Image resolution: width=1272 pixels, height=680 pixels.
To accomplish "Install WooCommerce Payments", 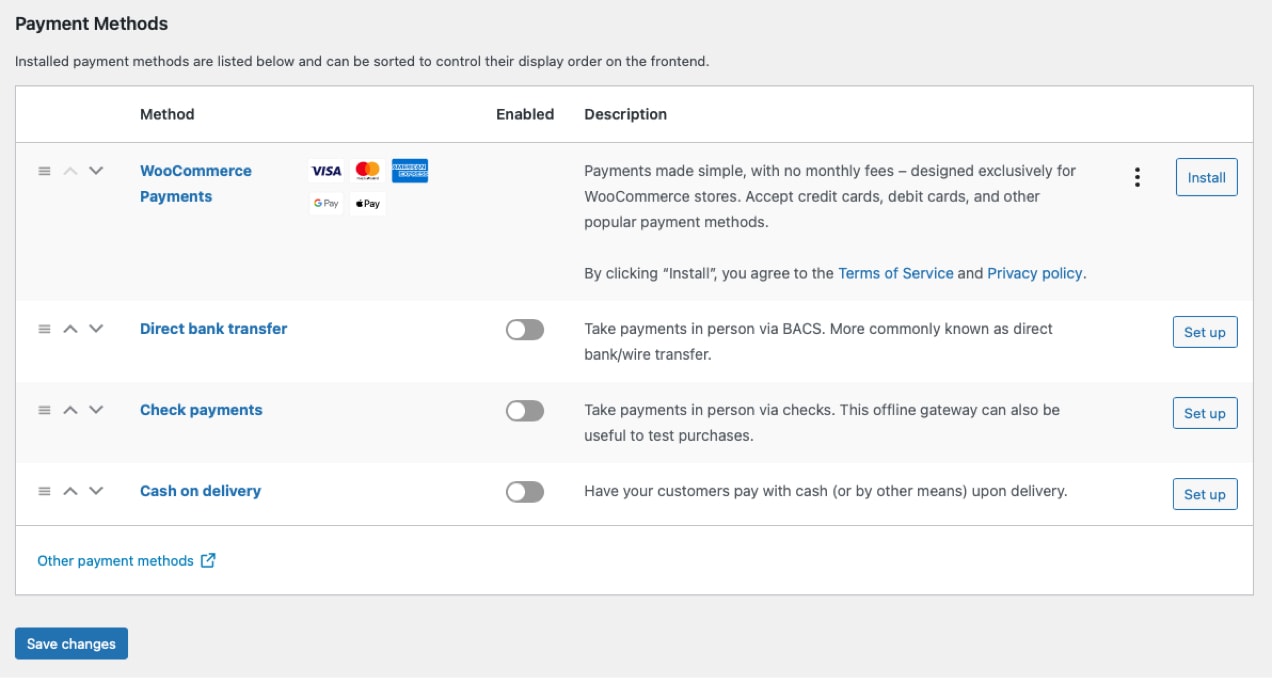I will tap(1205, 177).
